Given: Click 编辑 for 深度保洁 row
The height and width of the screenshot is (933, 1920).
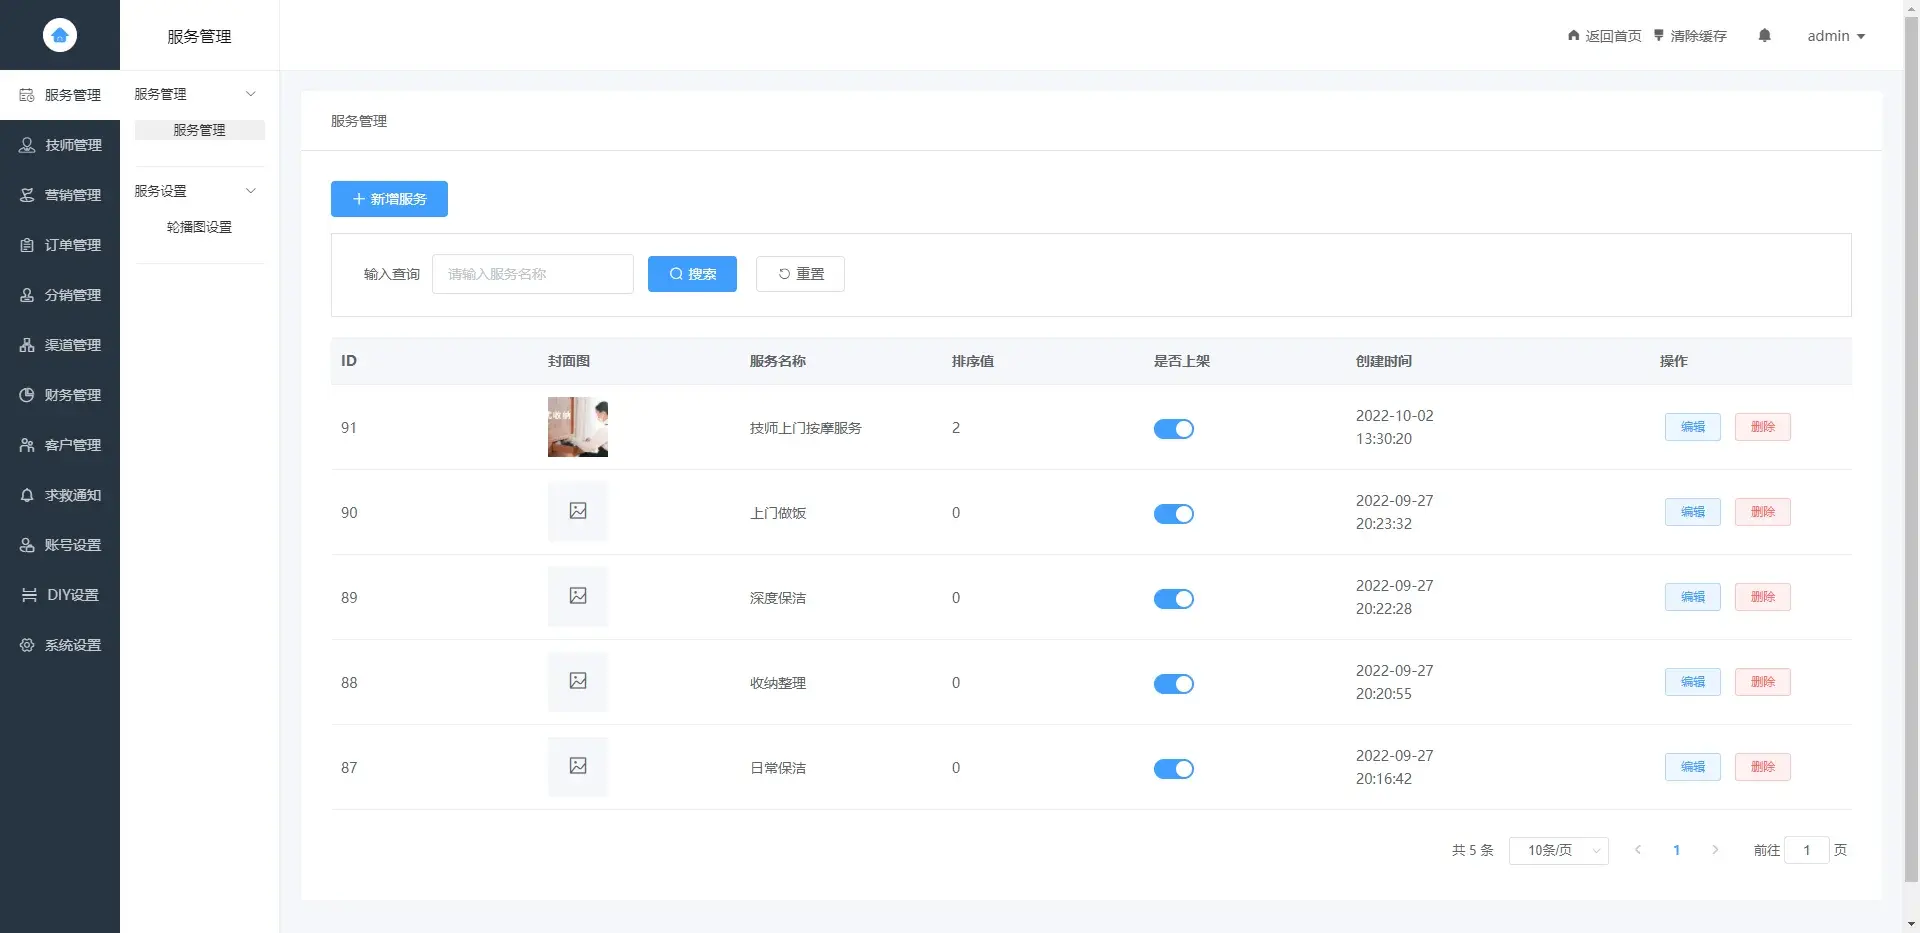Looking at the screenshot, I should [1693, 597].
